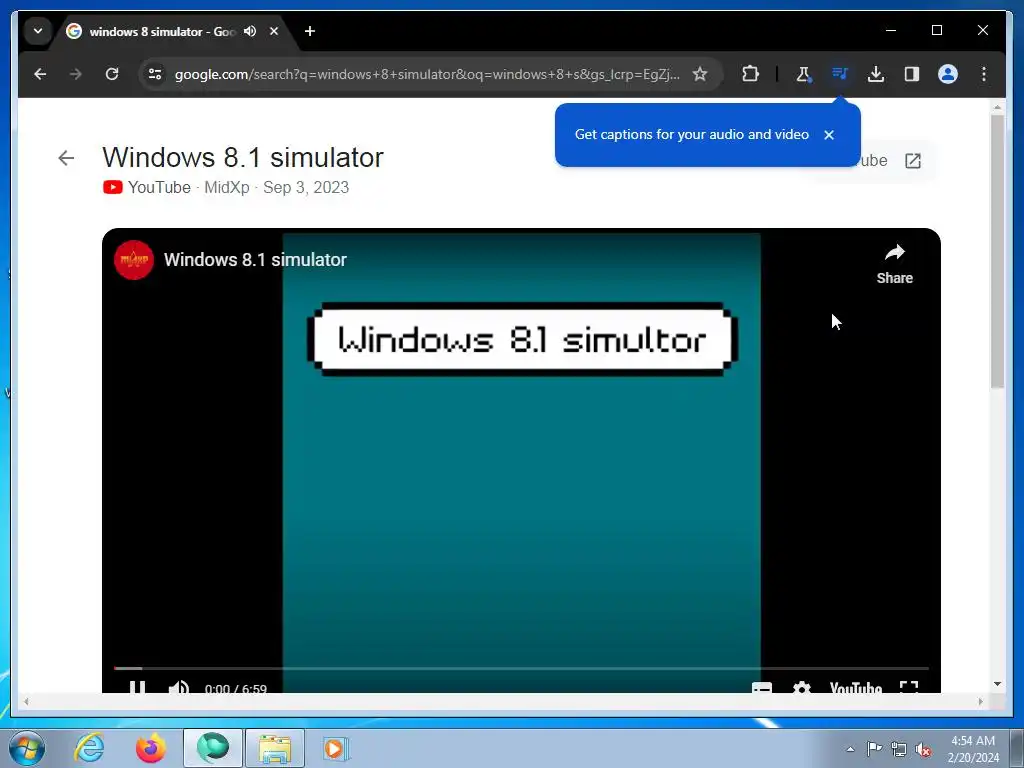Click the horizontal scrollbar right arrow
This screenshot has width=1024, height=768.
click(x=980, y=701)
